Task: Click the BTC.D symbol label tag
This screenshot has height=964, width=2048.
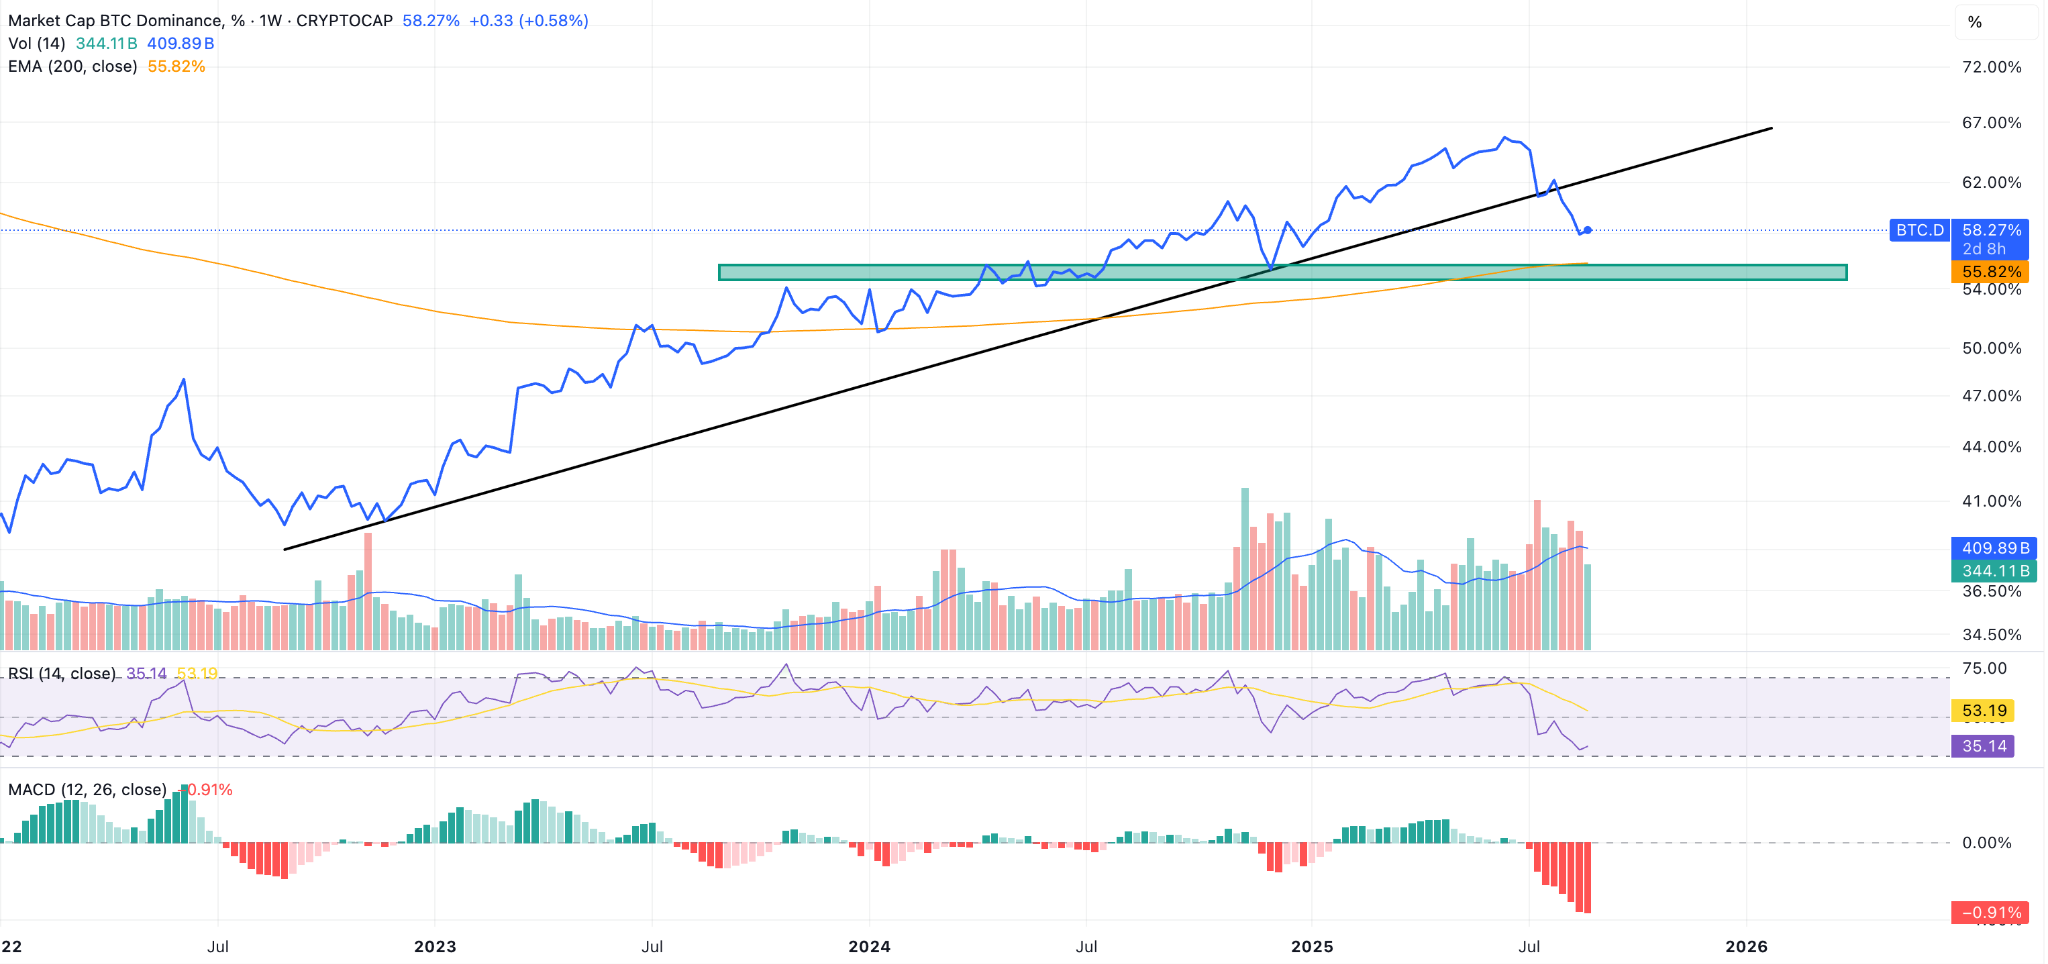Action: click(1919, 230)
